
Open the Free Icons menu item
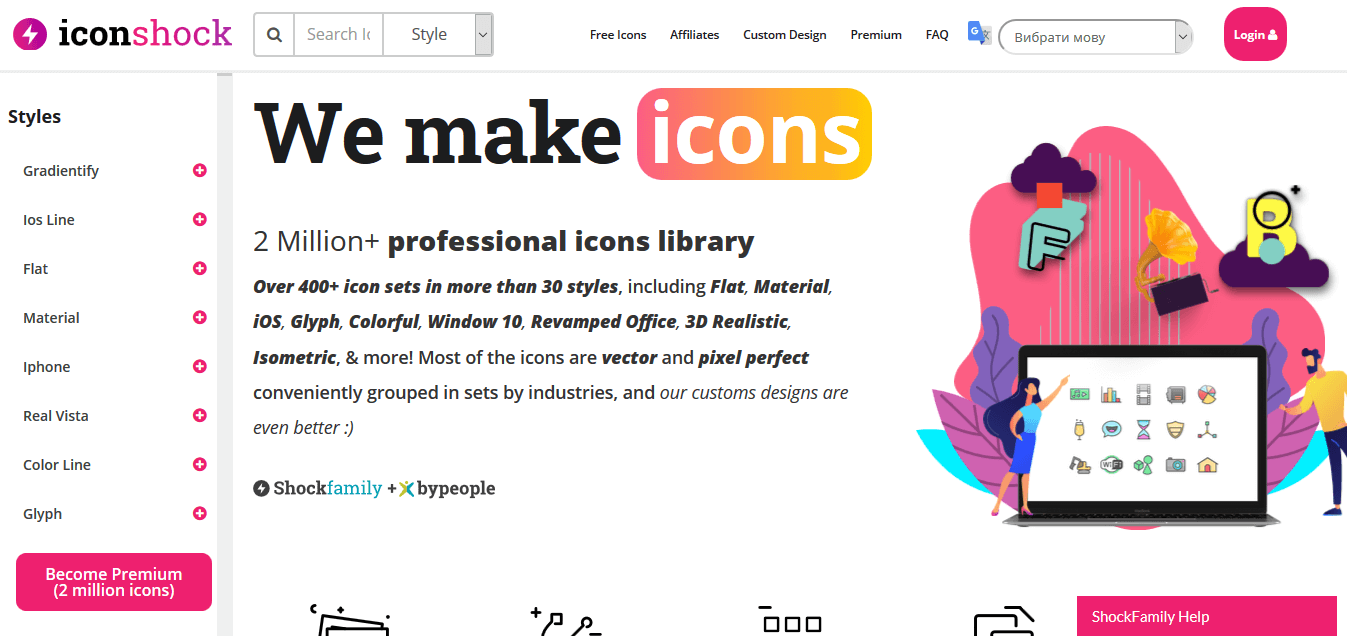pyautogui.click(x=618, y=35)
